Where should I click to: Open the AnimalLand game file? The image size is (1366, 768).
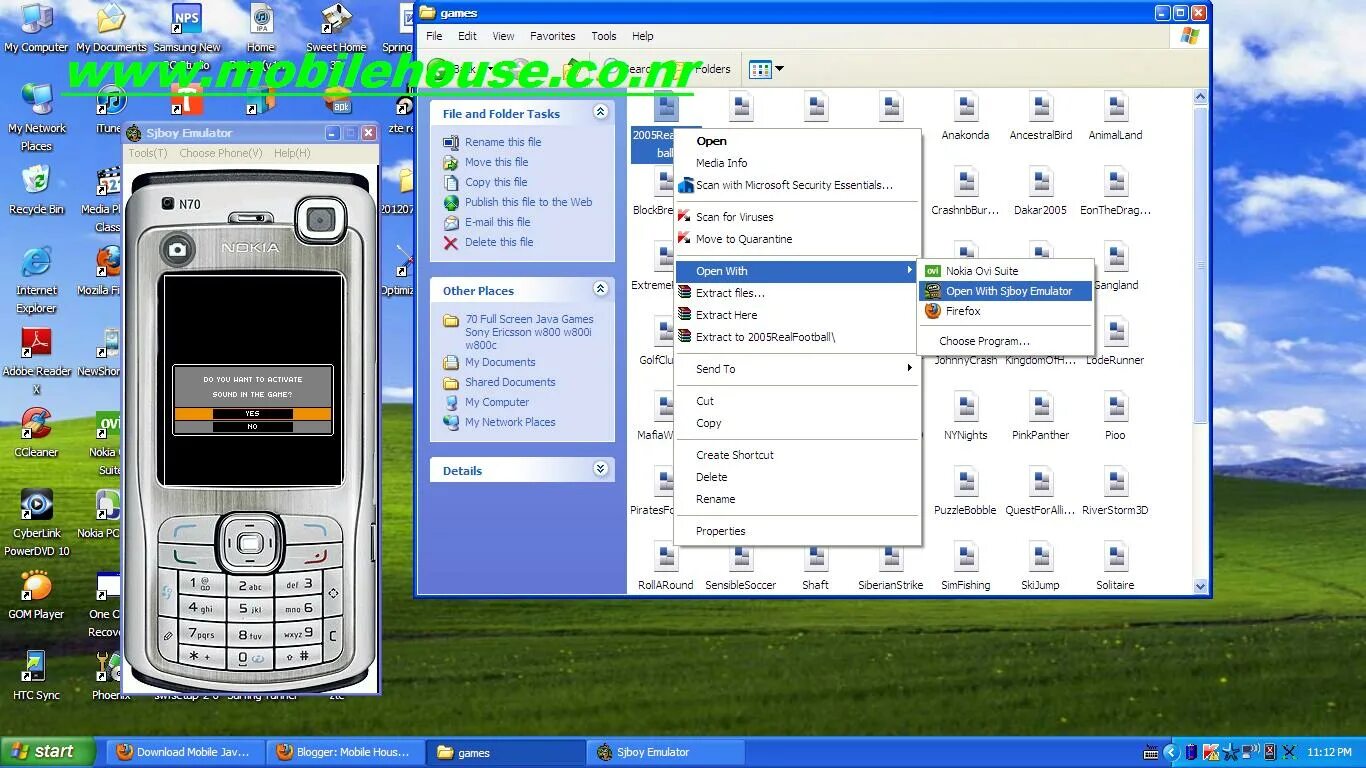(x=1115, y=116)
